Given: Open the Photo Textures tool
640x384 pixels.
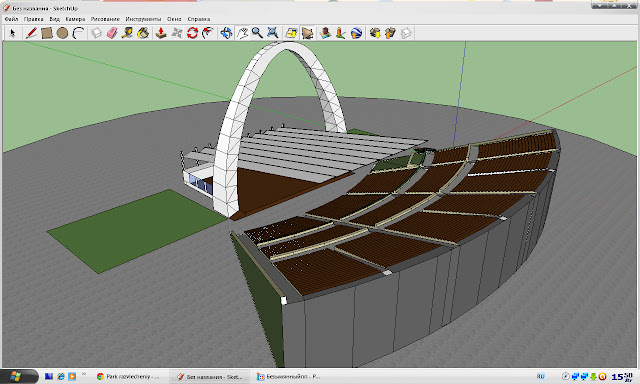Looking at the screenshot, I should (x=341, y=33).
